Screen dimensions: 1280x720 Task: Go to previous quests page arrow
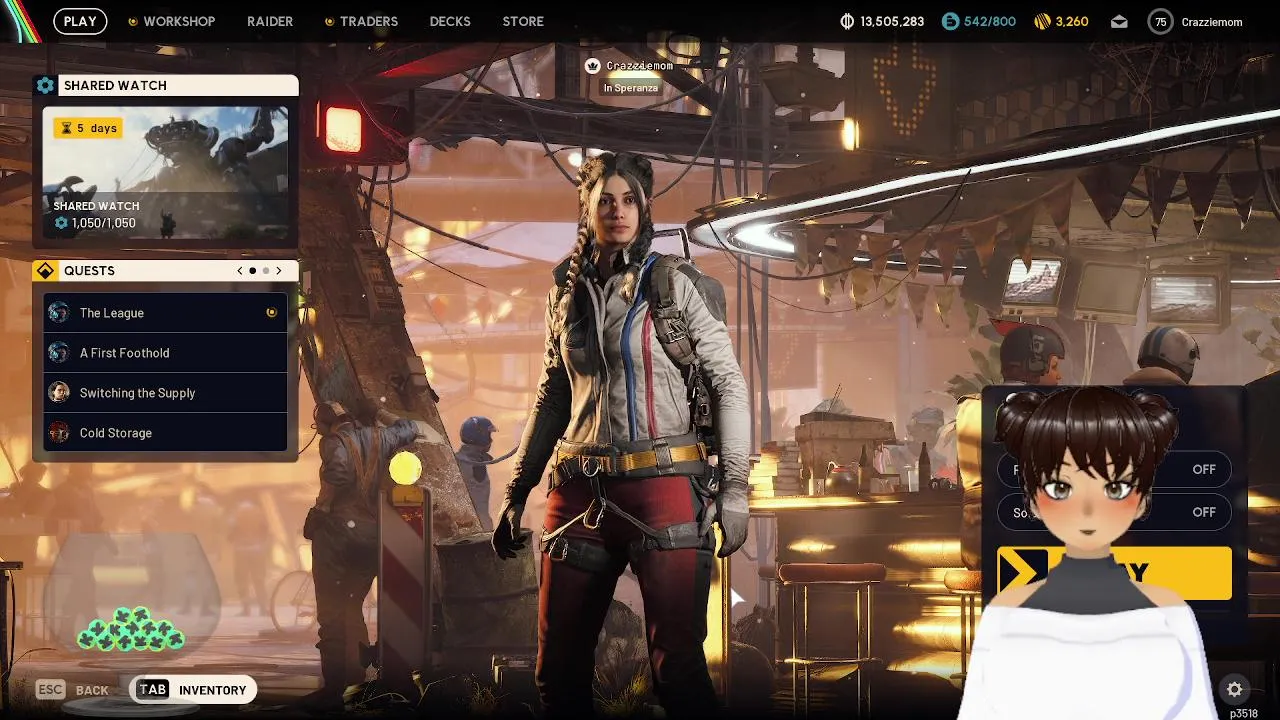[x=240, y=271]
